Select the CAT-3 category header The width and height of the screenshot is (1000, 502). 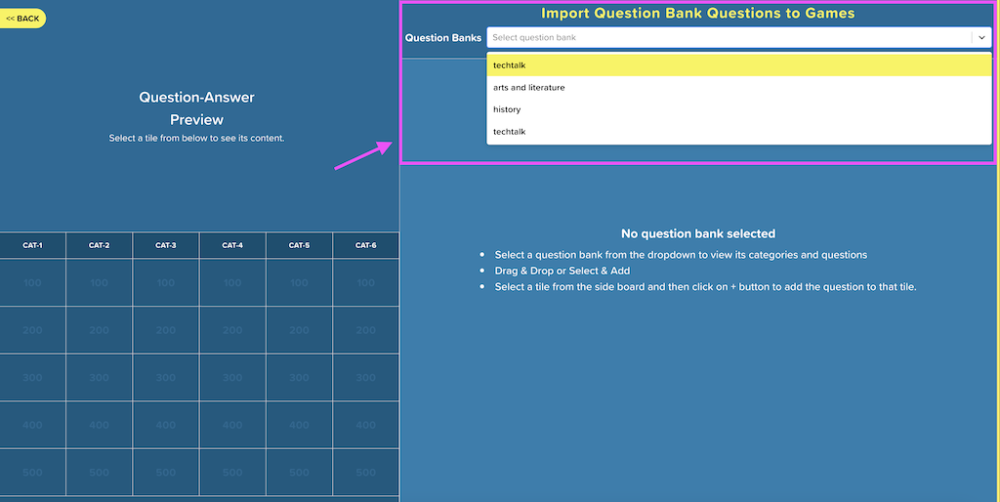click(x=166, y=246)
